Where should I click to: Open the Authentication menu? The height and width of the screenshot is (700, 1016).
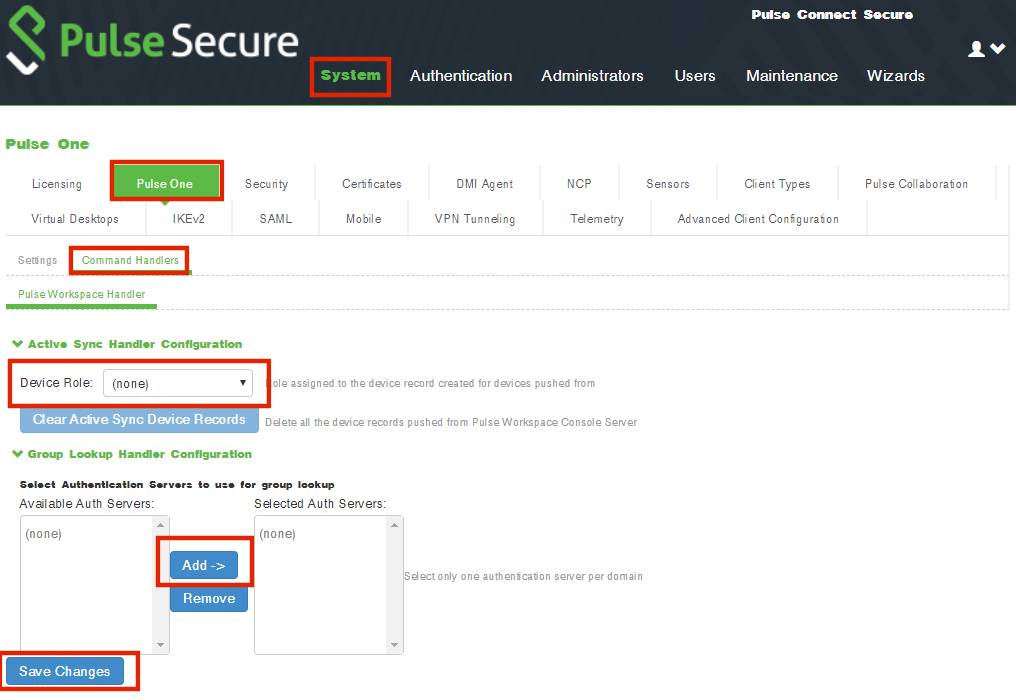pos(461,76)
